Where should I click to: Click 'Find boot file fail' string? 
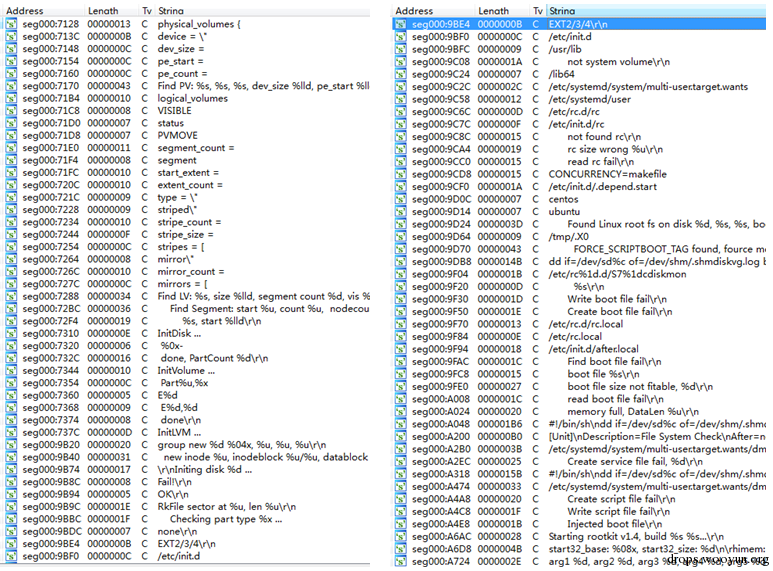coord(614,361)
